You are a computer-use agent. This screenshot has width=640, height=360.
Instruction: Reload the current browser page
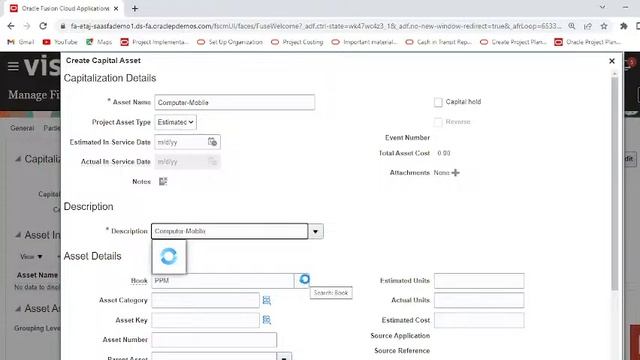[x=43, y=26]
